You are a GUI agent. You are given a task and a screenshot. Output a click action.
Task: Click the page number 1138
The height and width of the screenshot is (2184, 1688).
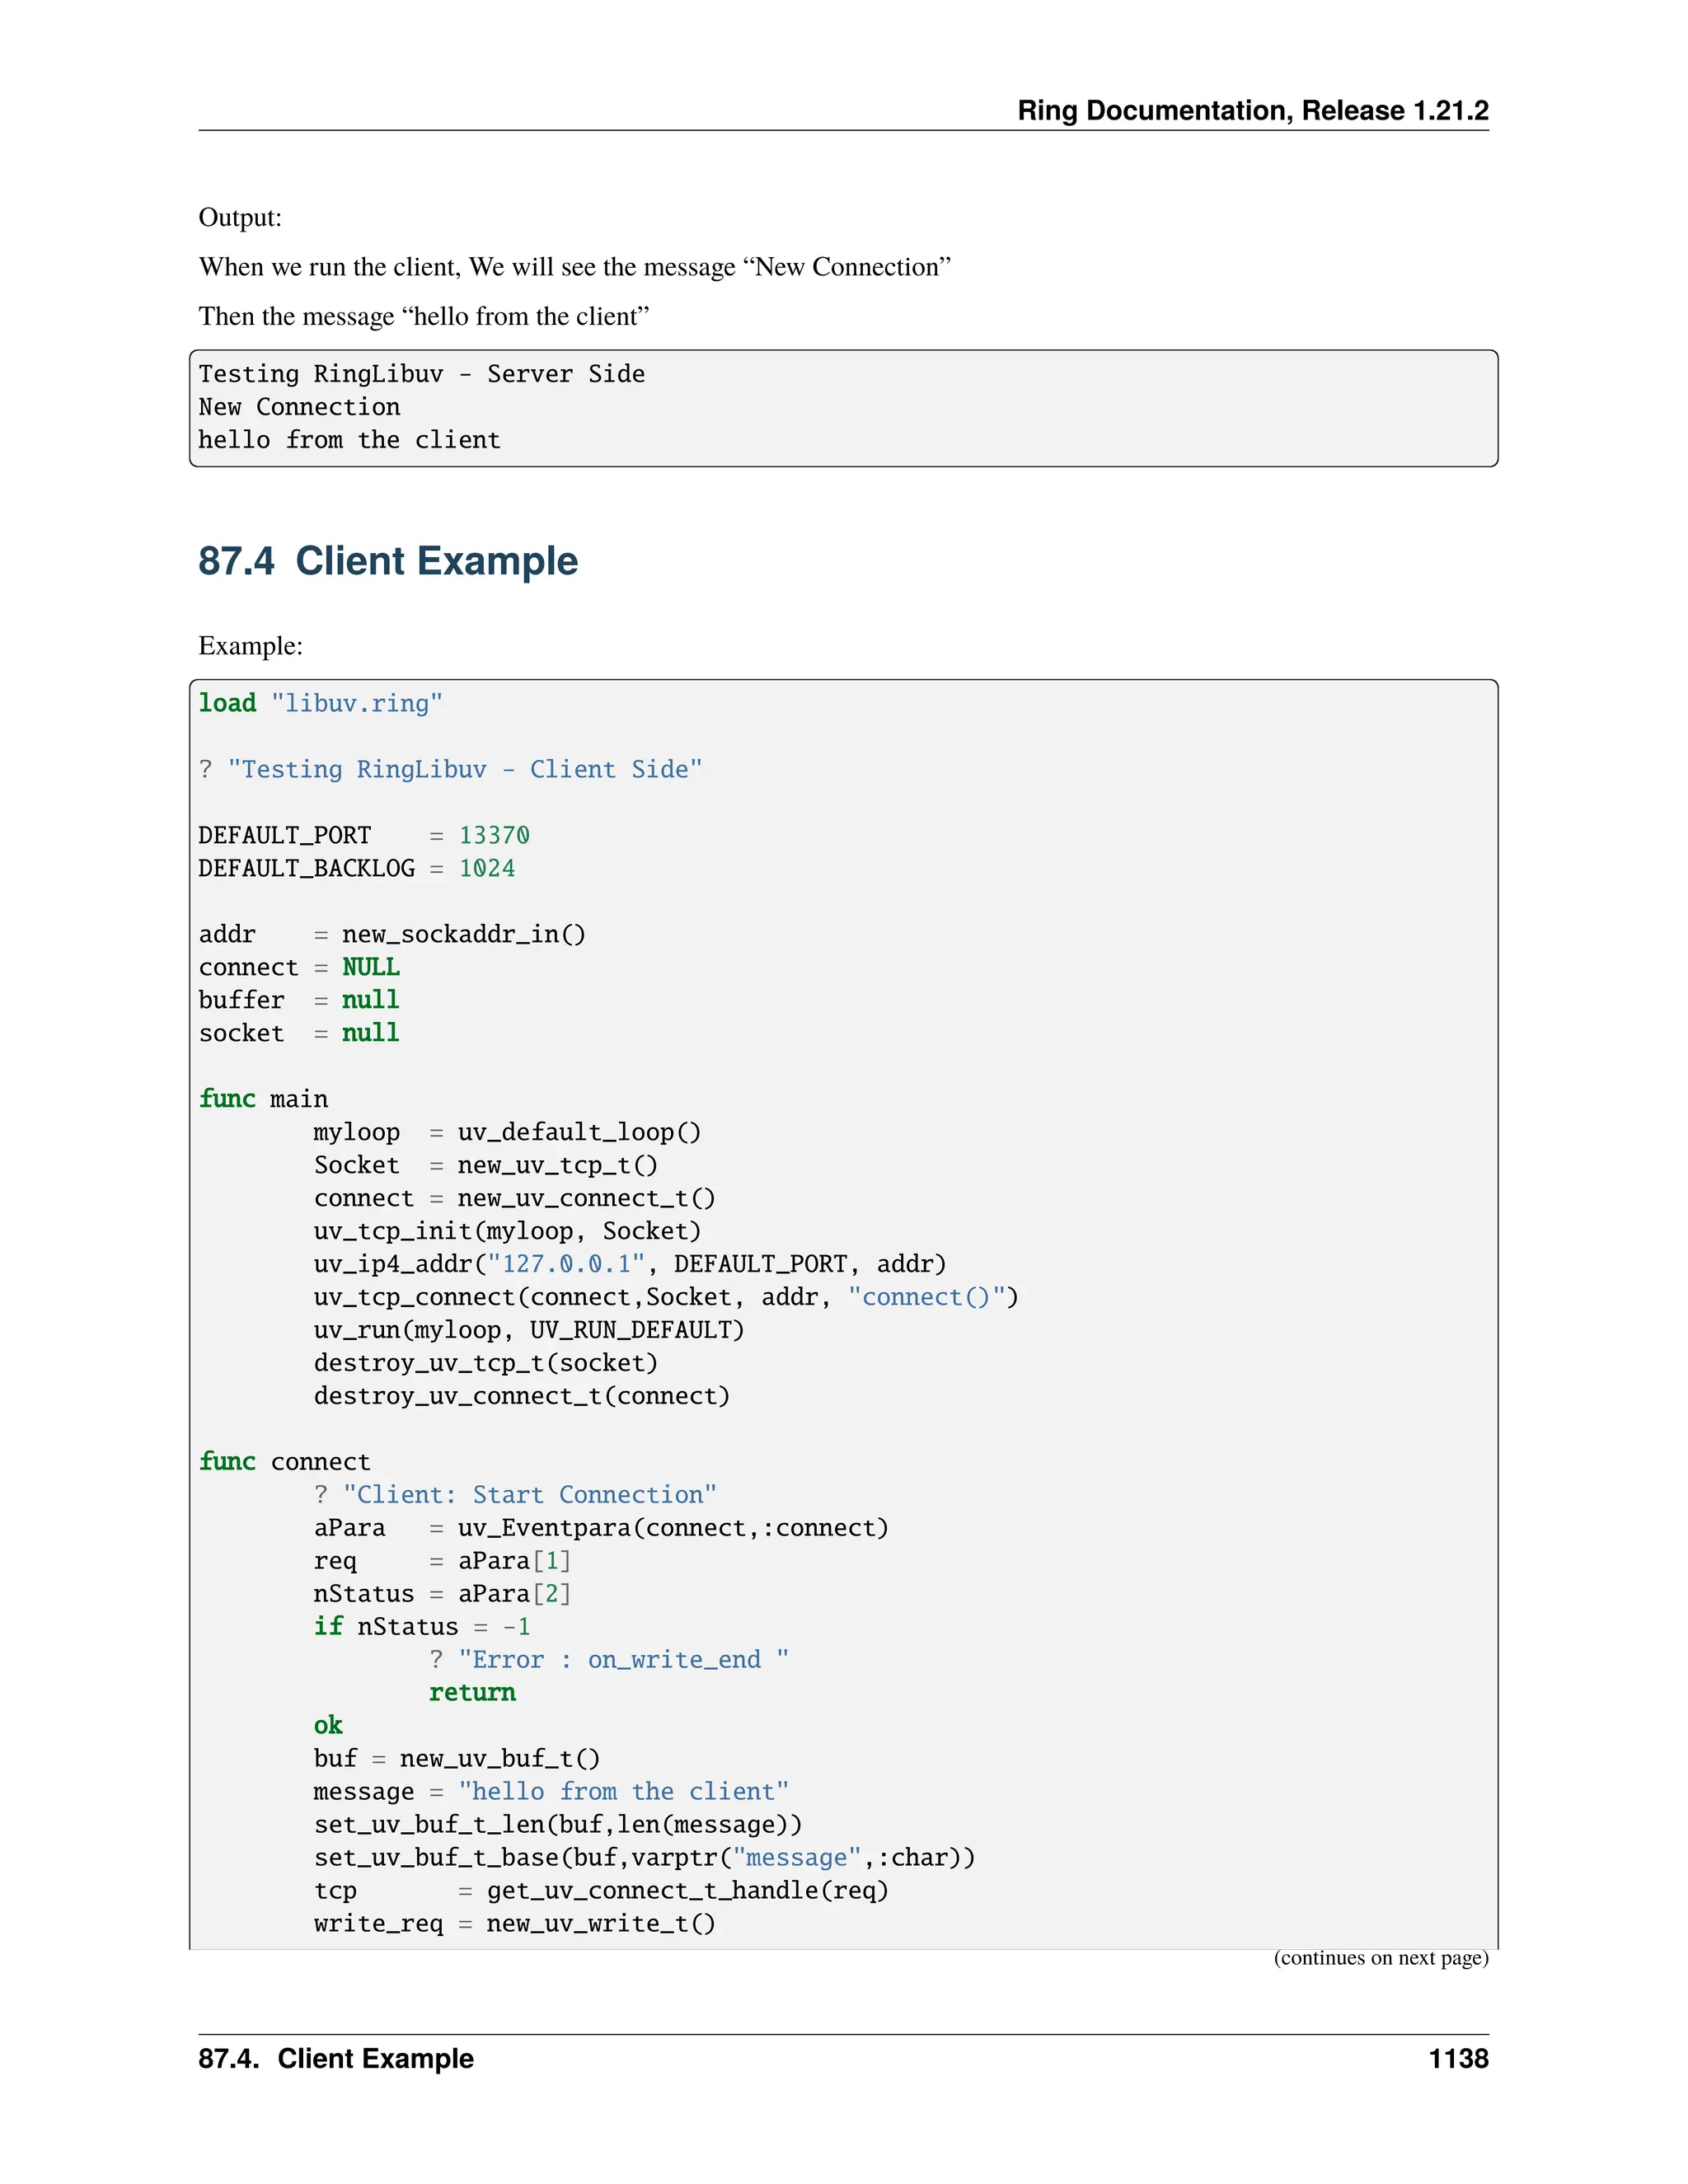[x=1458, y=2058]
